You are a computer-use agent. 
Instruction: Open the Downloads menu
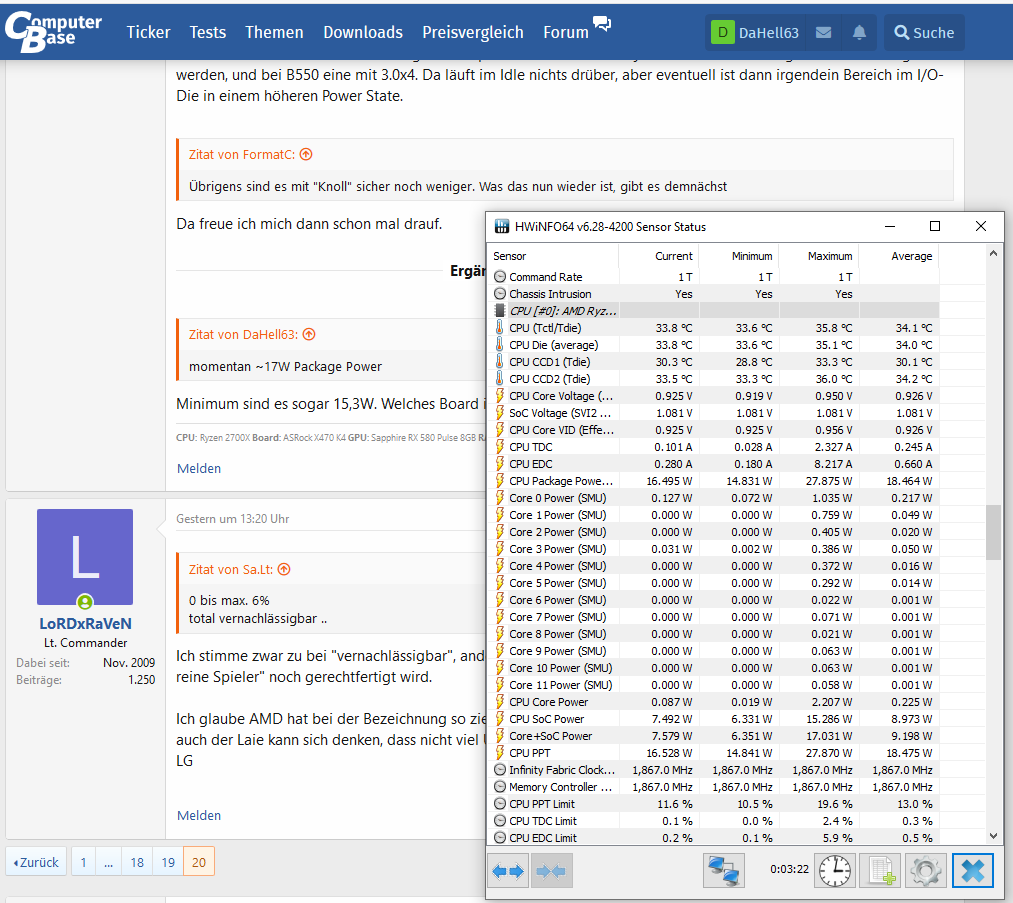click(x=363, y=32)
